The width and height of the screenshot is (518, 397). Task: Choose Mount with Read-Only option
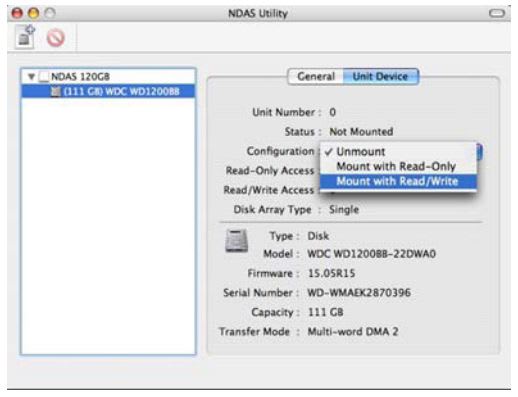click(x=398, y=166)
